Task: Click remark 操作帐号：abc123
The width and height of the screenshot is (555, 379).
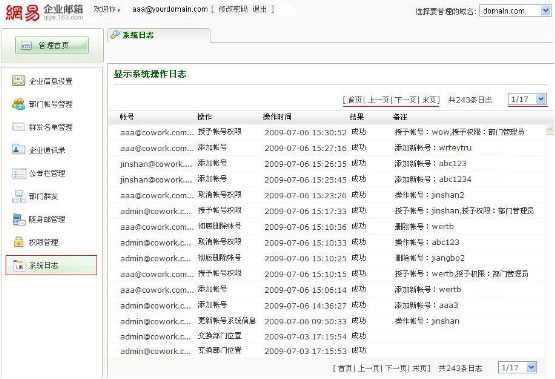Action: [427, 242]
